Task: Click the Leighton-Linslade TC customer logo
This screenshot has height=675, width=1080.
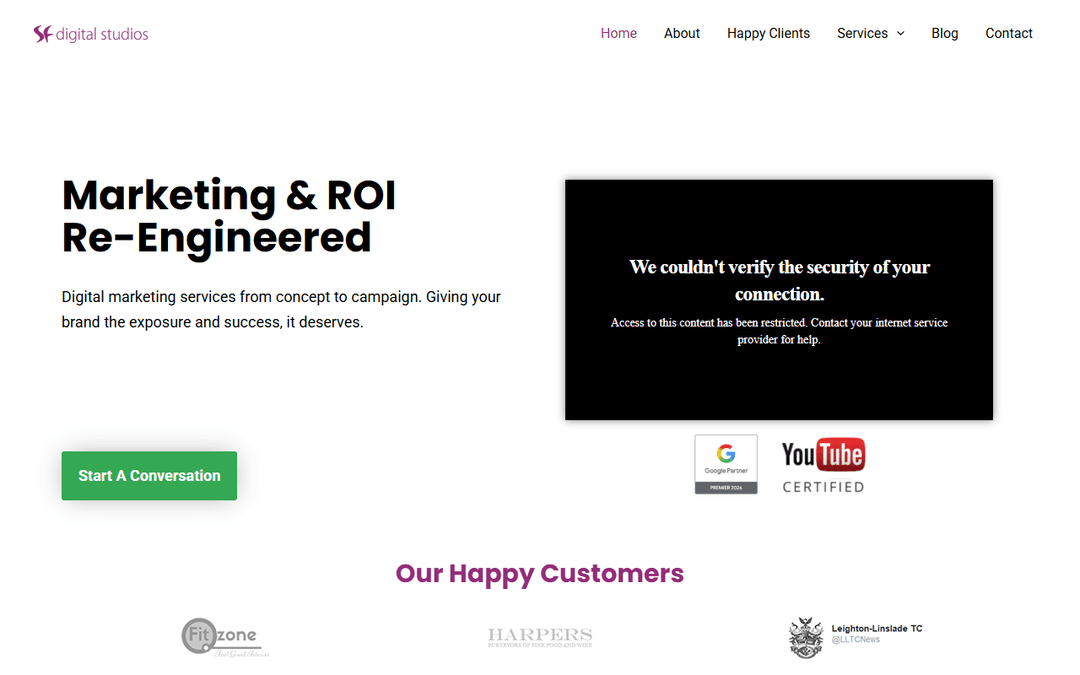Action: point(855,637)
